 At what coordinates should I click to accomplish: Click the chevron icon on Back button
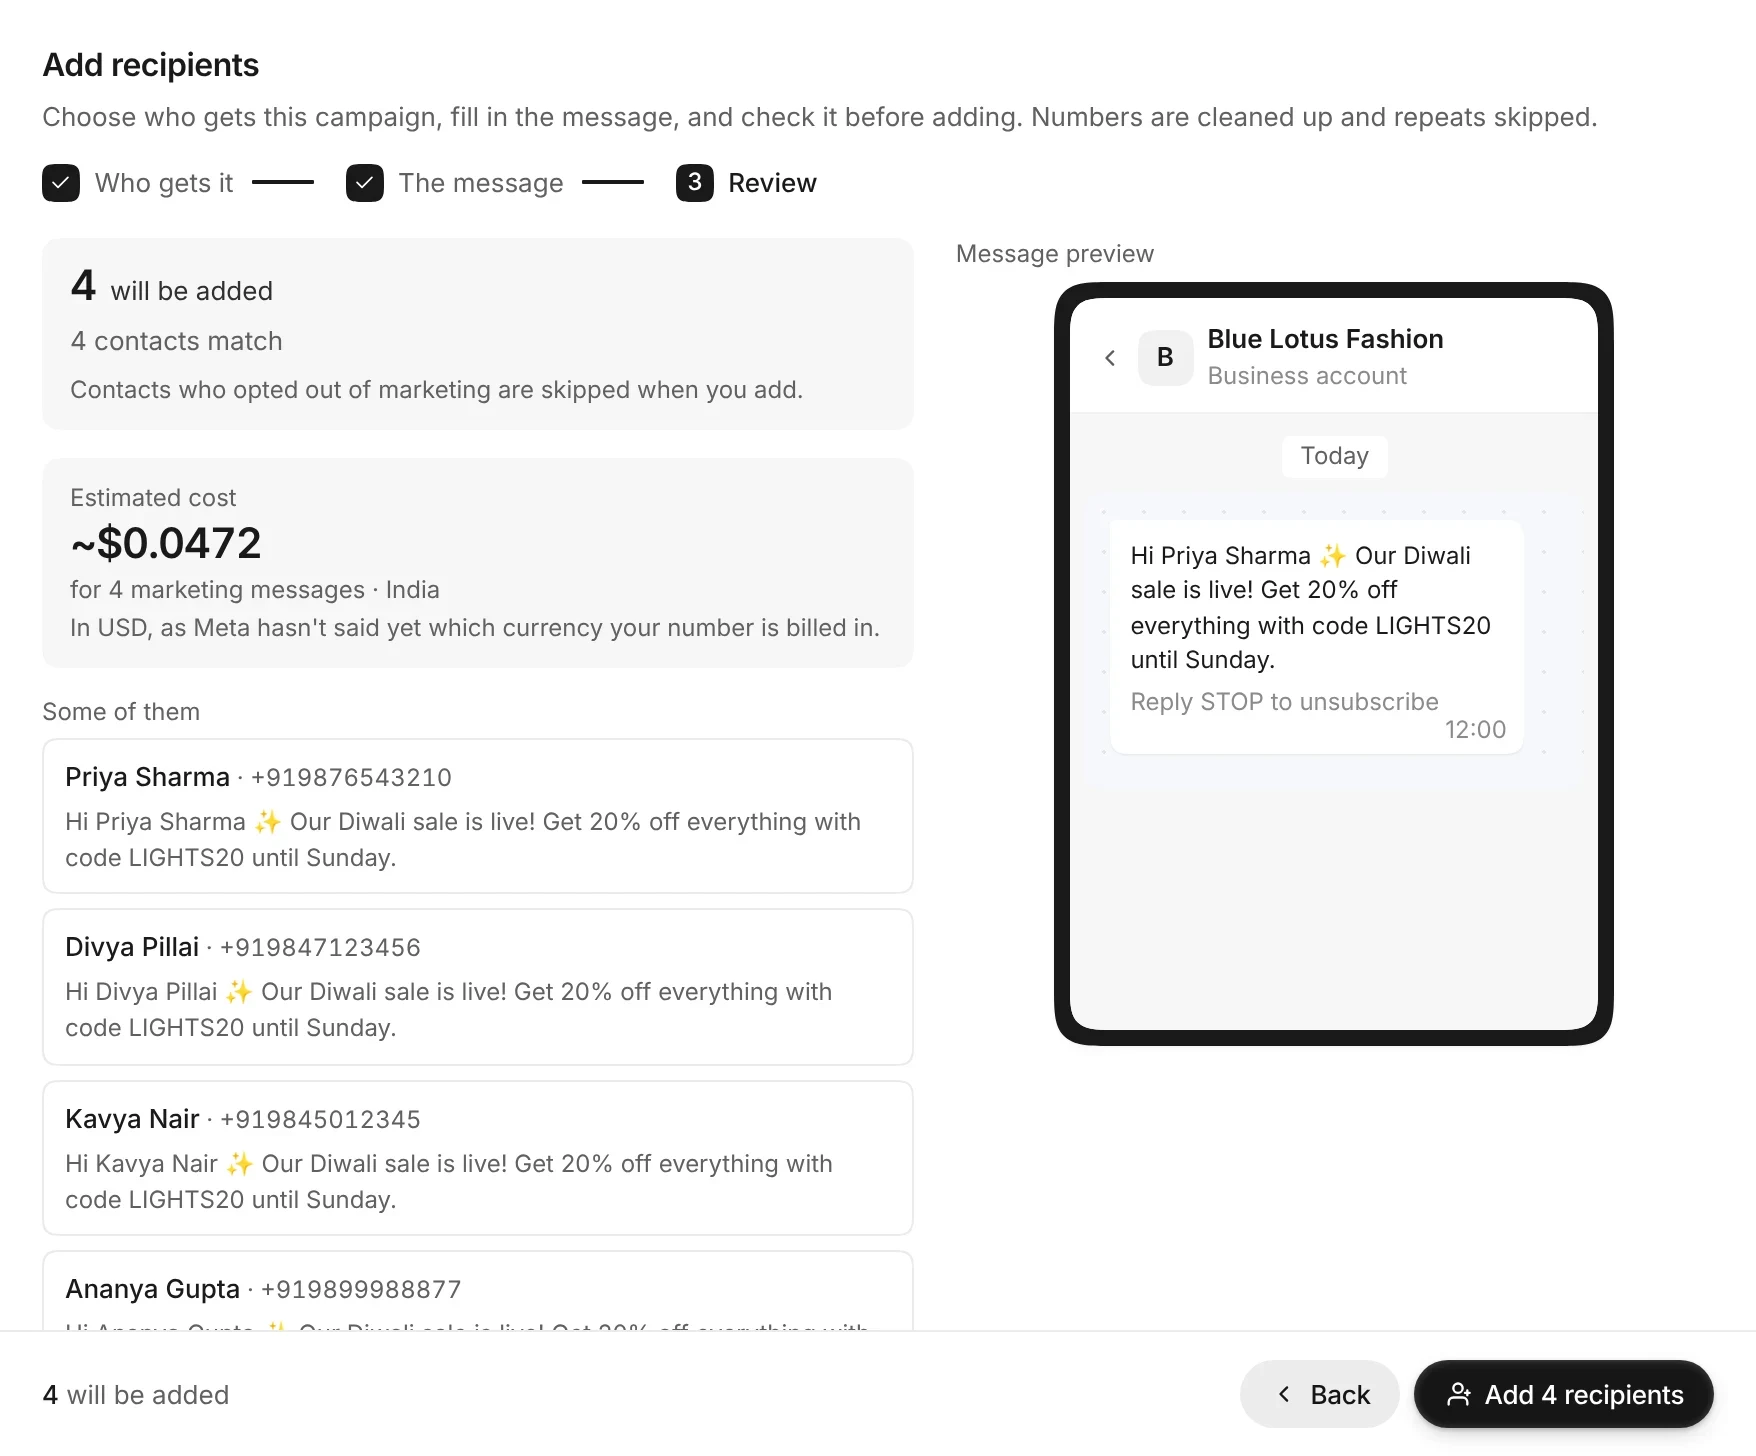pos(1284,1394)
